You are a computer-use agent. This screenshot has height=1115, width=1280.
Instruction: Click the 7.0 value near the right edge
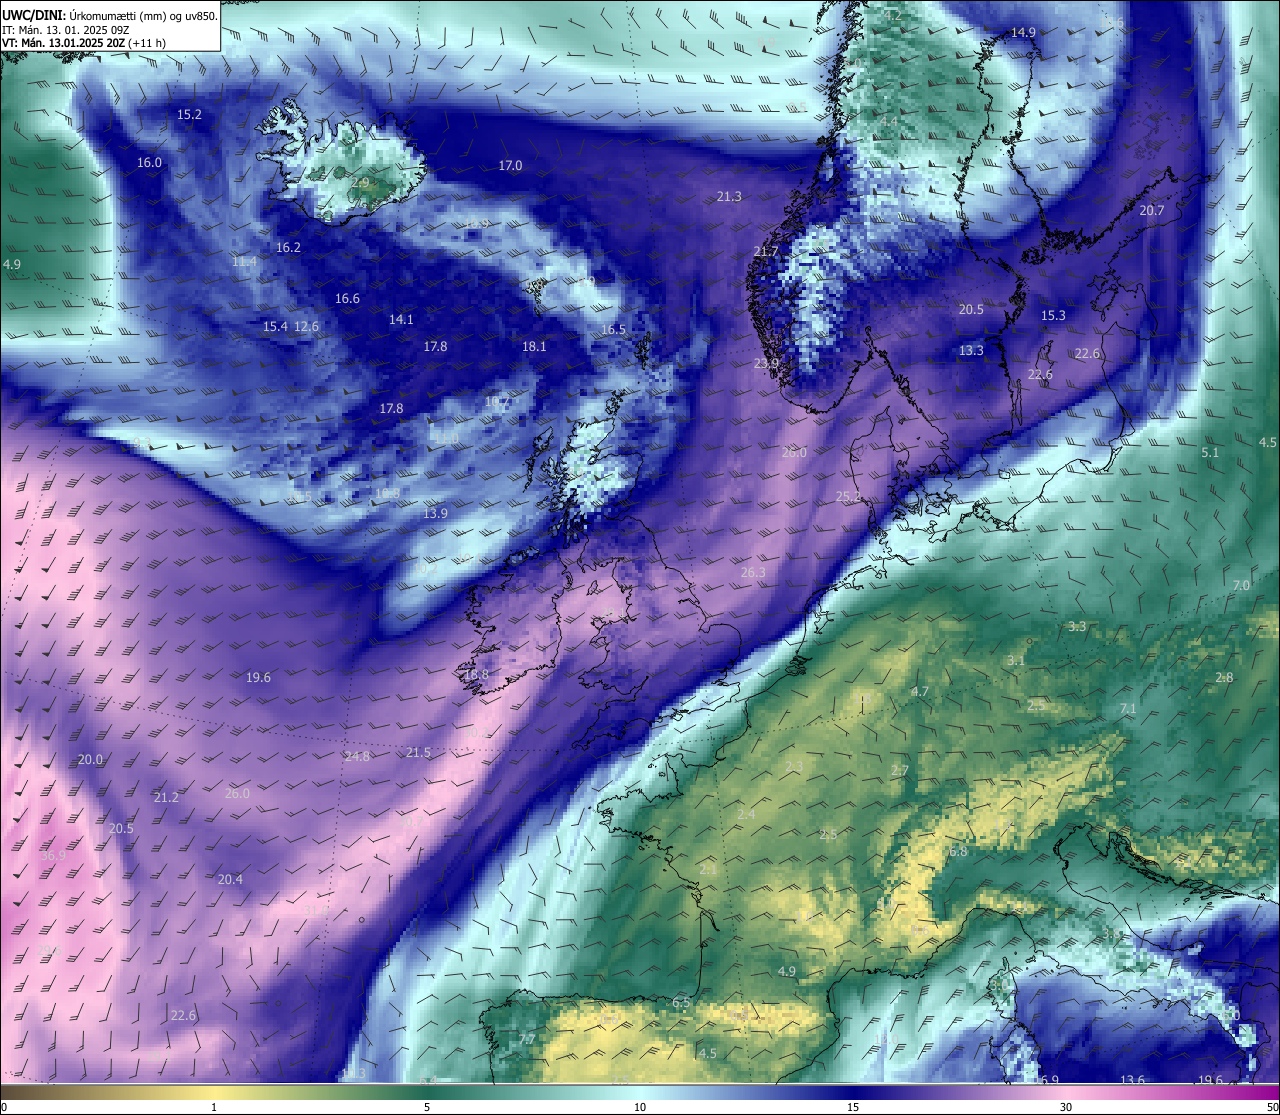pos(1241,585)
